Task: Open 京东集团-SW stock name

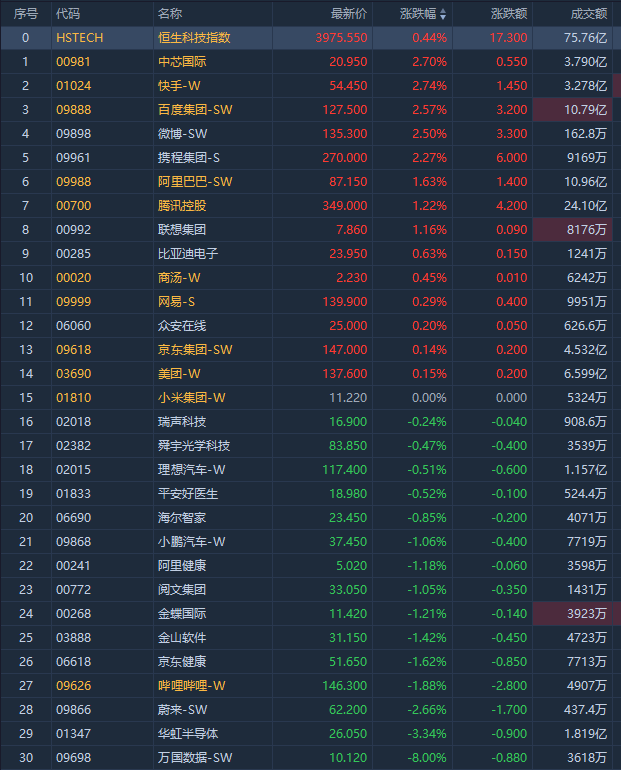Action: coord(195,350)
